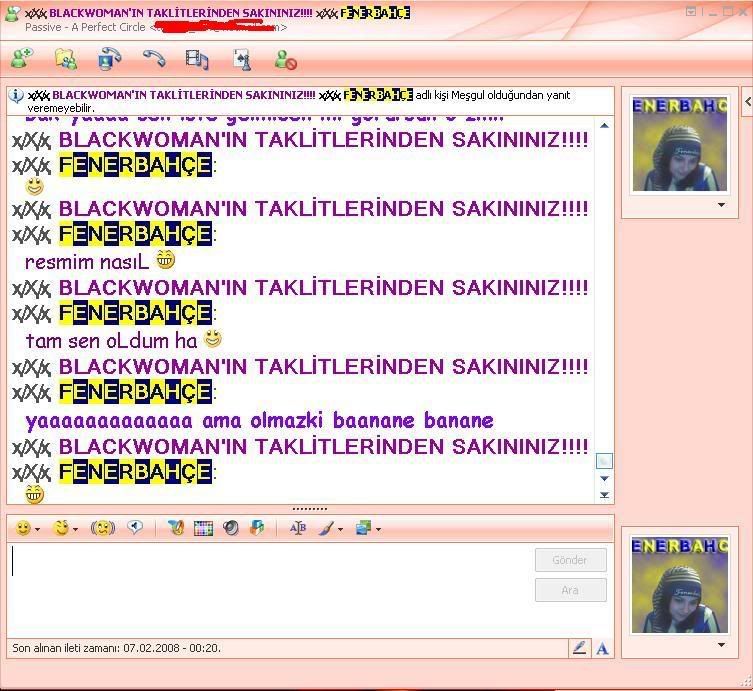The height and width of the screenshot is (691, 753).
Task: Close the chat window
Action: [745, 11]
